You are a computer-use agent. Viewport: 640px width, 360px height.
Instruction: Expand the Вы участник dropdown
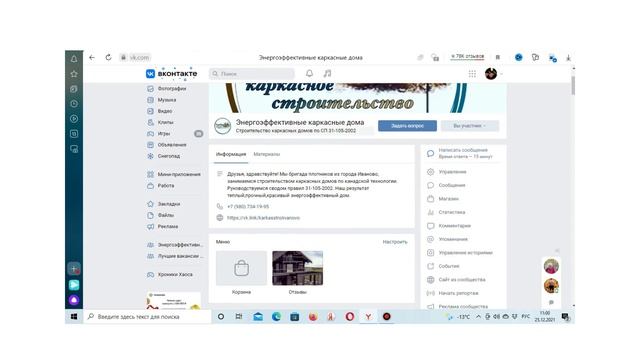[x=470, y=126]
